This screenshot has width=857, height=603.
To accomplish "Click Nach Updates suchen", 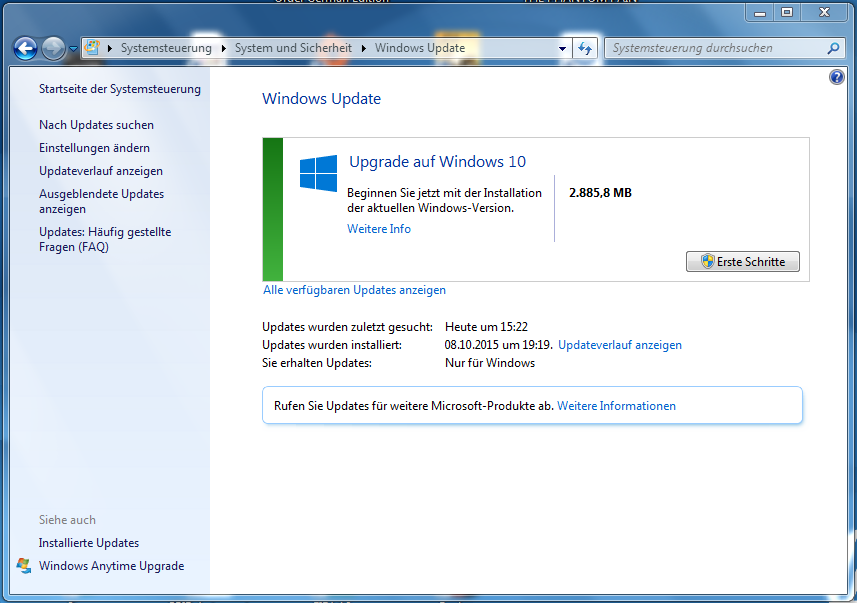I will pyautogui.click(x=96, y=125).
